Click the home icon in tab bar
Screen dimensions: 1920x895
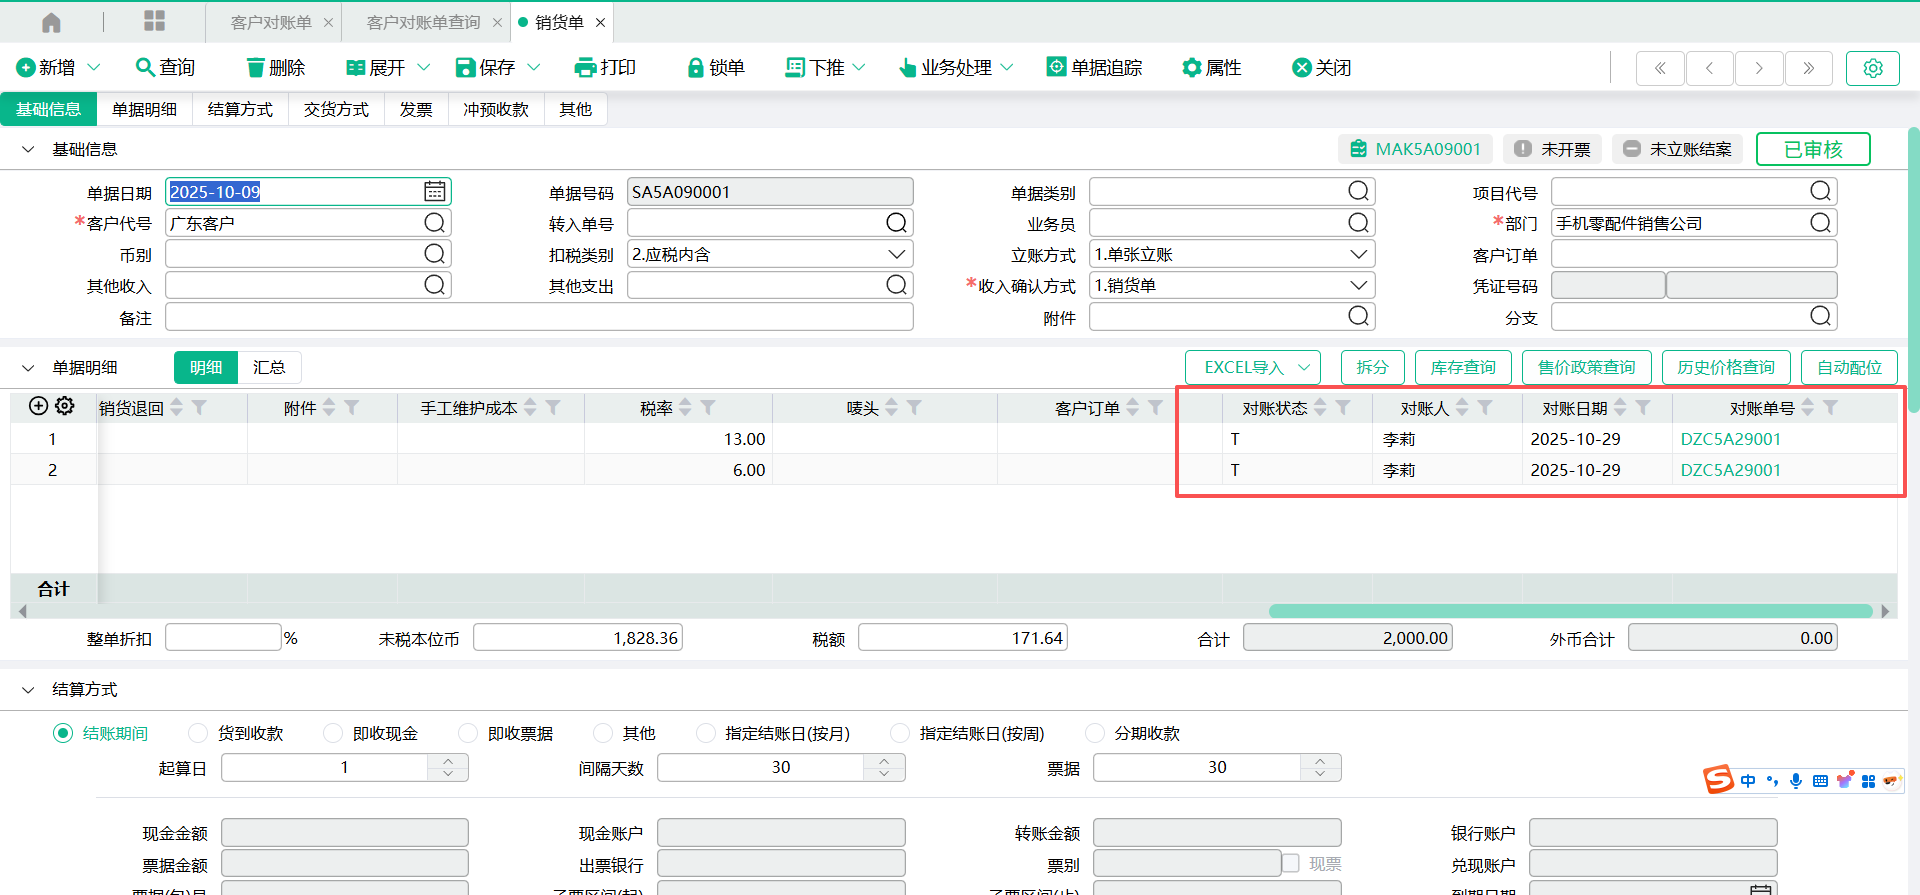click(51, 22)
